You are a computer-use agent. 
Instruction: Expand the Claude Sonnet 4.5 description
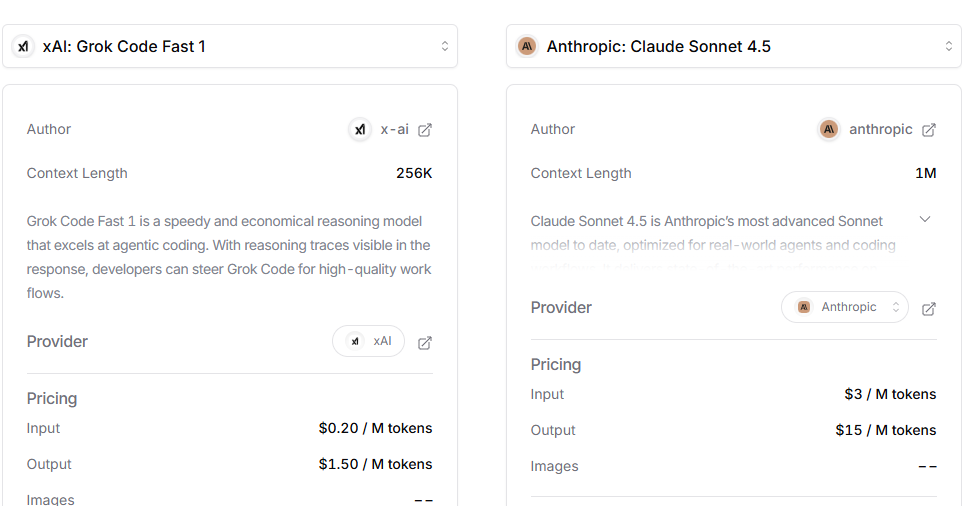point(925,220)
